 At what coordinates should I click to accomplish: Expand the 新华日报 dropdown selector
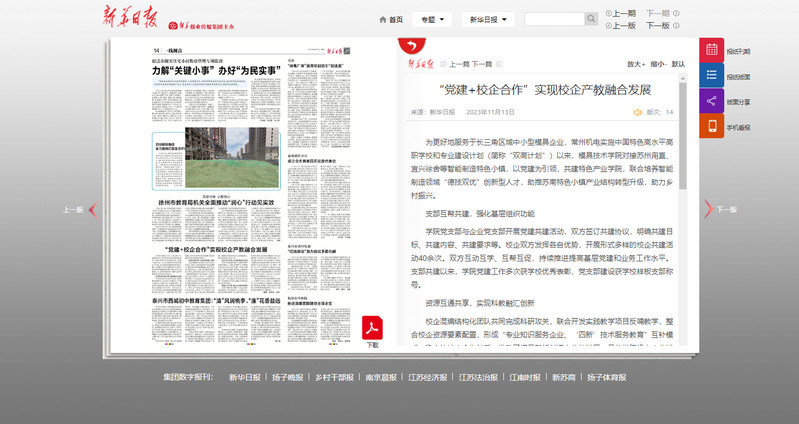pyautogui.click(x=488, y=19)
